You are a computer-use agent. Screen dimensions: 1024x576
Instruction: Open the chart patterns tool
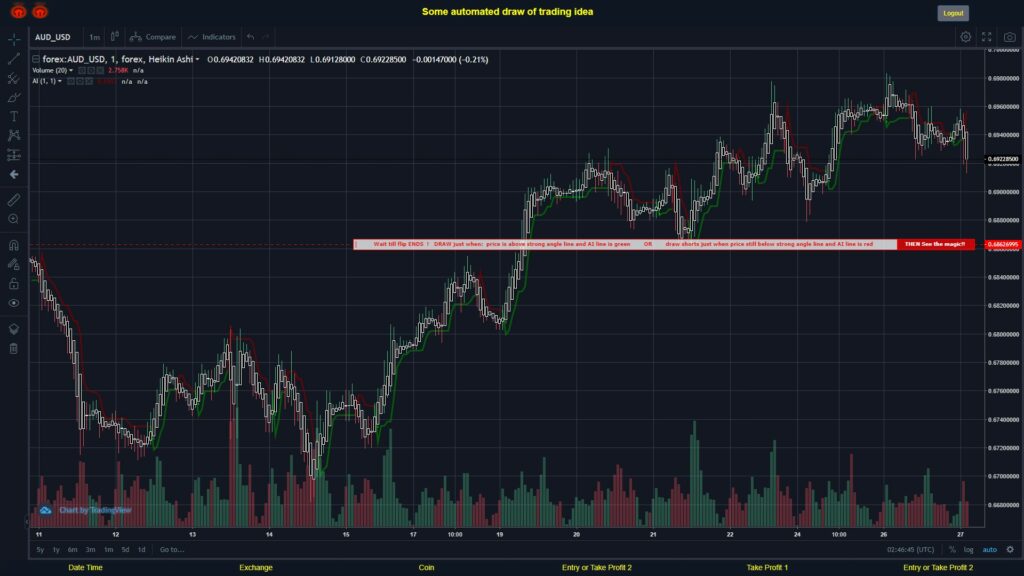[x=14, y=135]
